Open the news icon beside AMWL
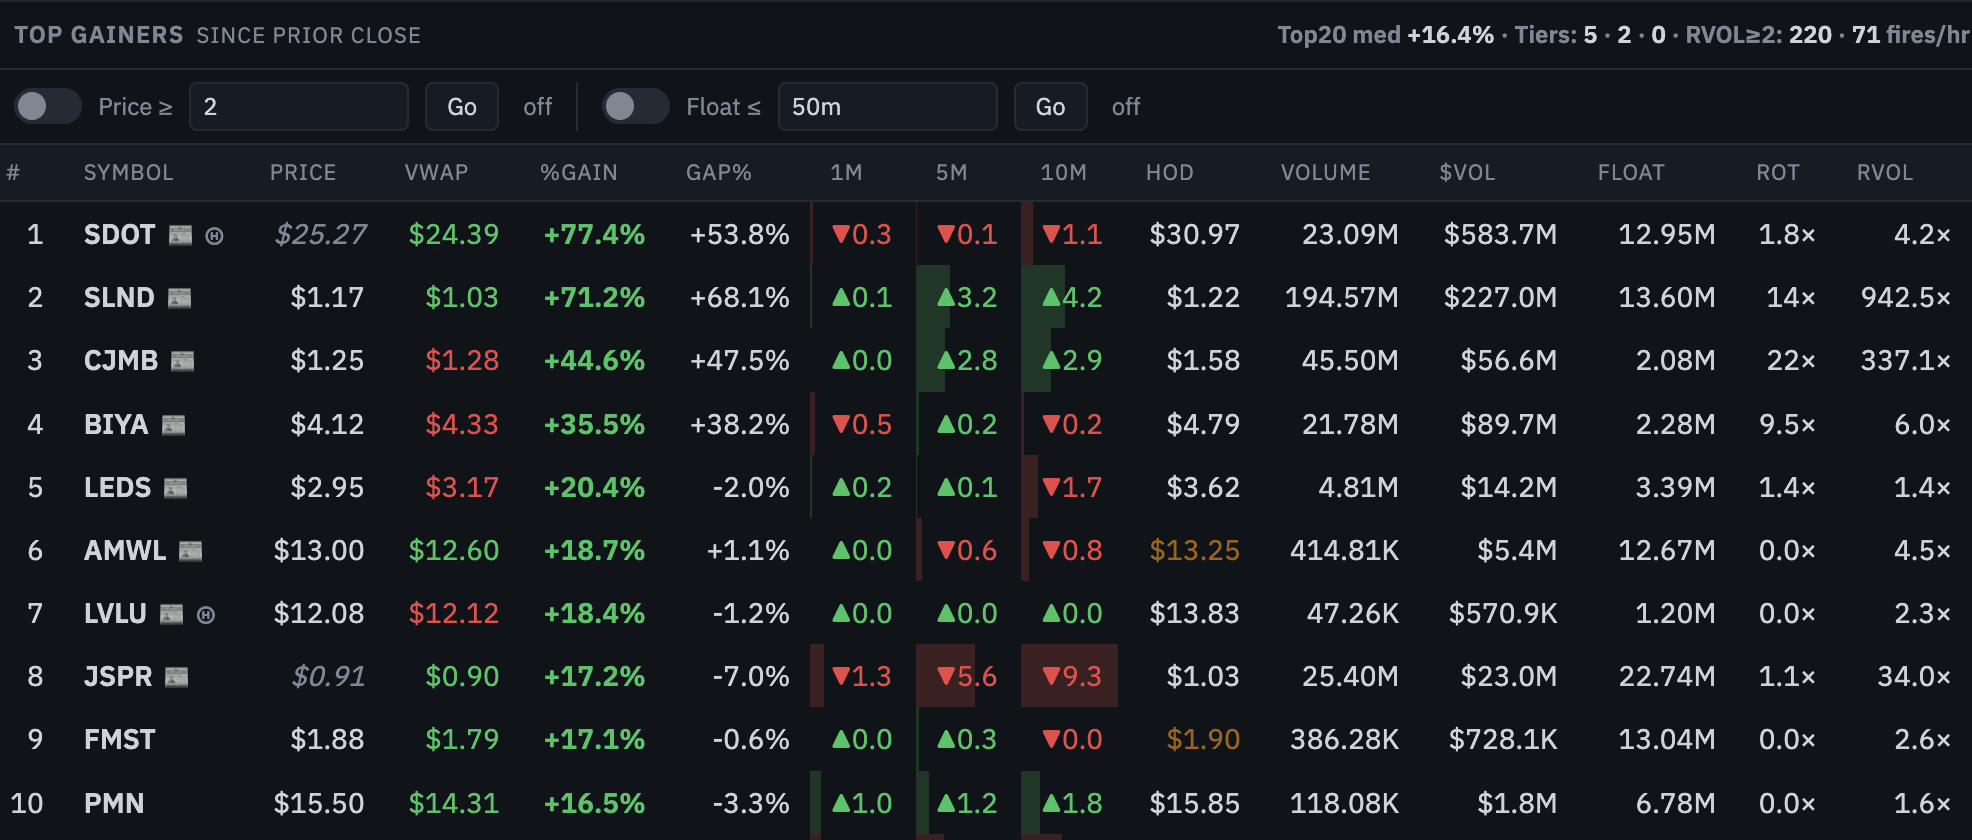Screen dimensions: 1972x840 tap(190, 551)
